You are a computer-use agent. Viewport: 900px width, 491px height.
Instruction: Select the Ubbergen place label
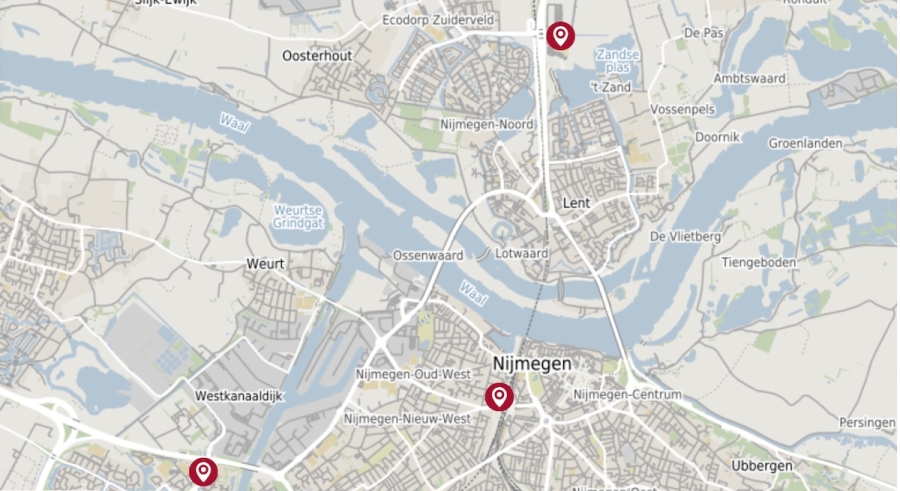(x=762, y=466)
